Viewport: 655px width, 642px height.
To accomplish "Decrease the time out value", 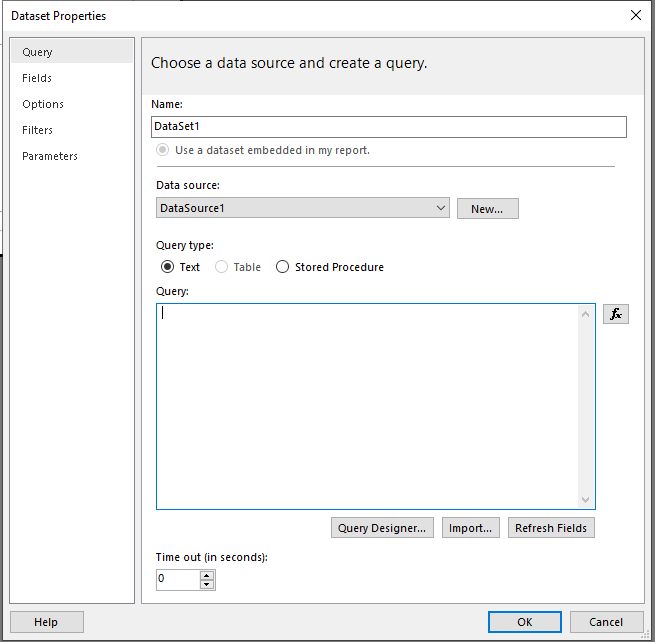I will tap(207, 584).
